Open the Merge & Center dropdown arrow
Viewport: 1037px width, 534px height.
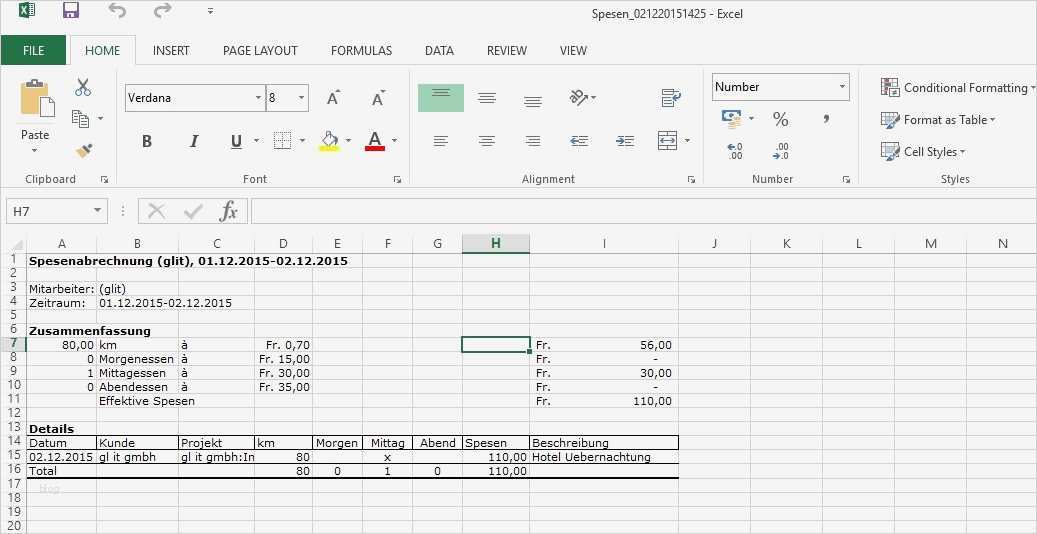pos(687,140)
